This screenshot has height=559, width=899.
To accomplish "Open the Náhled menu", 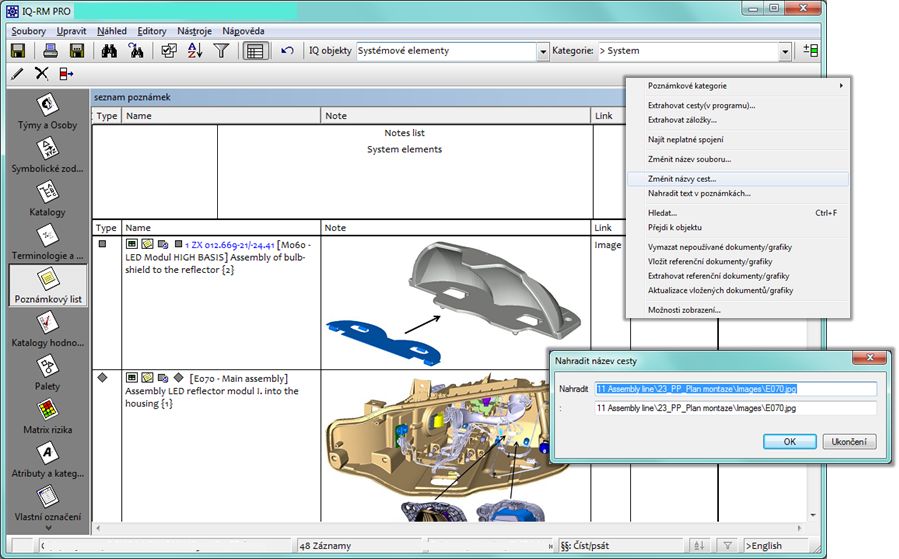I will point(112,31).
